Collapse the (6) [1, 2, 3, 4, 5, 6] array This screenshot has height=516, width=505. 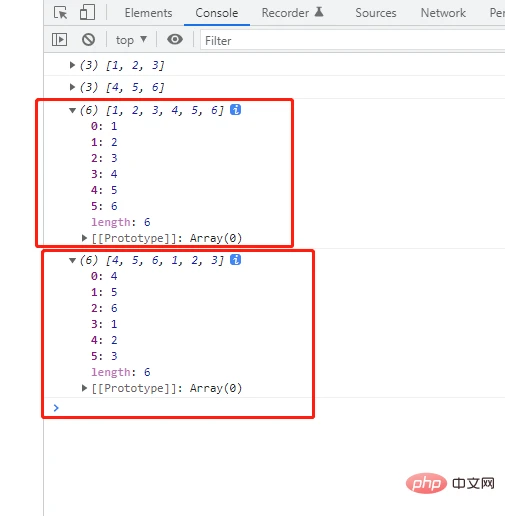(72, 110)
